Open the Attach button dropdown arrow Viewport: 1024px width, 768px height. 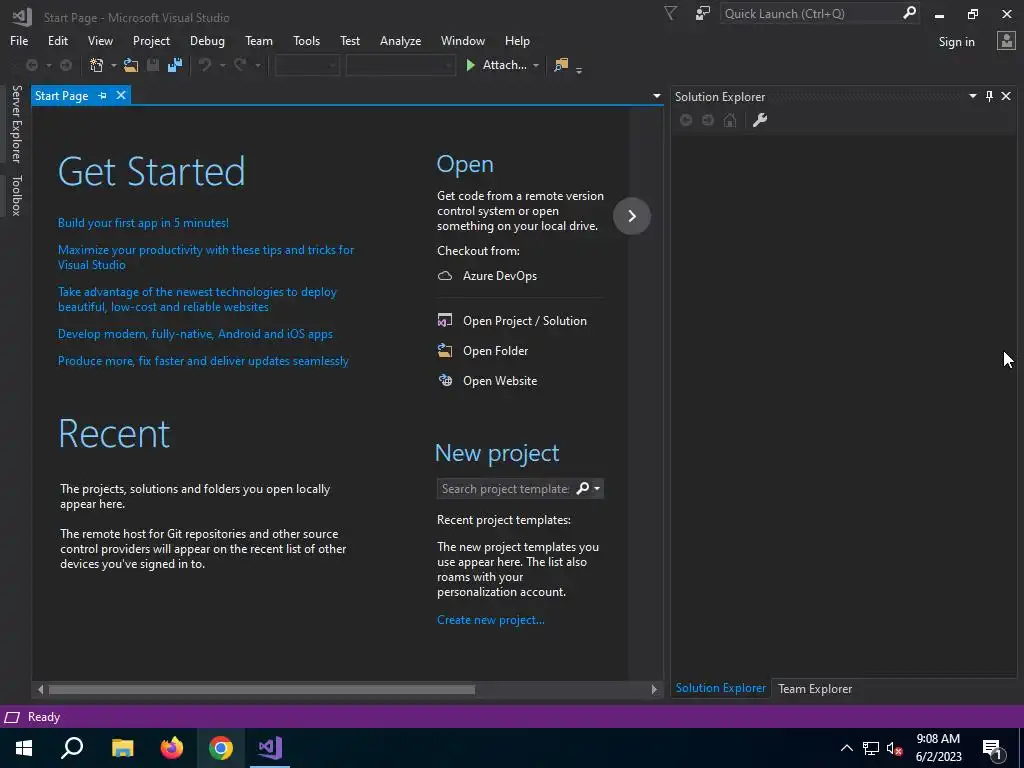536,65
